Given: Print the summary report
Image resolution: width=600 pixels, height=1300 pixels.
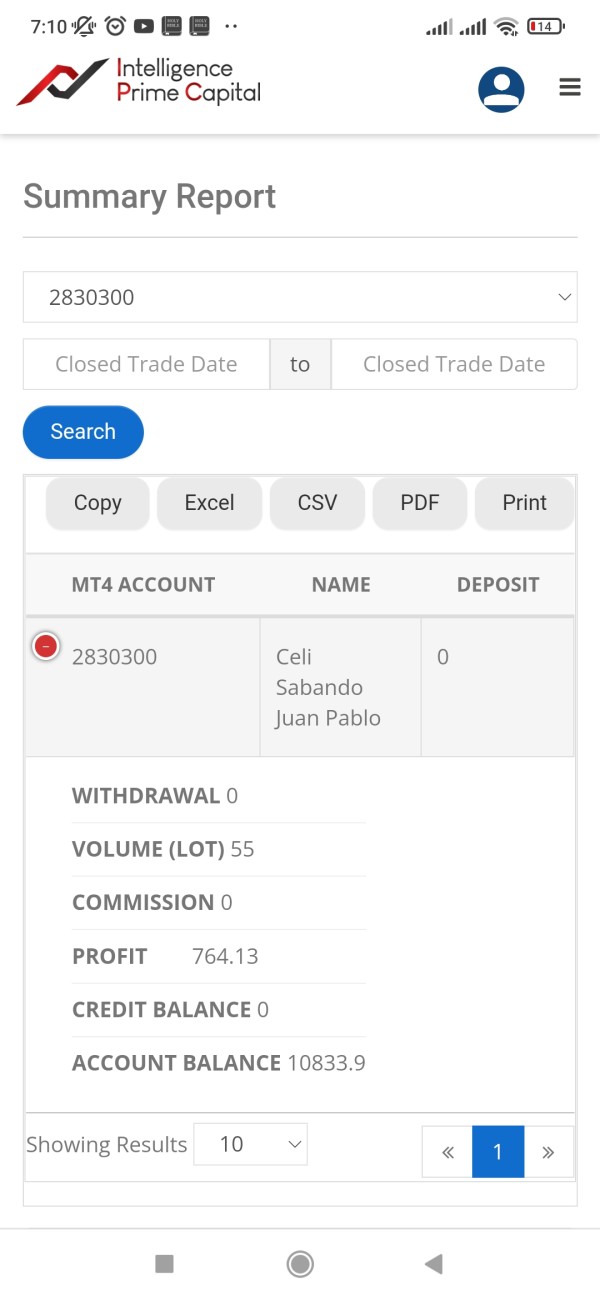Looking at the screenshot, I should pos(524,503).
